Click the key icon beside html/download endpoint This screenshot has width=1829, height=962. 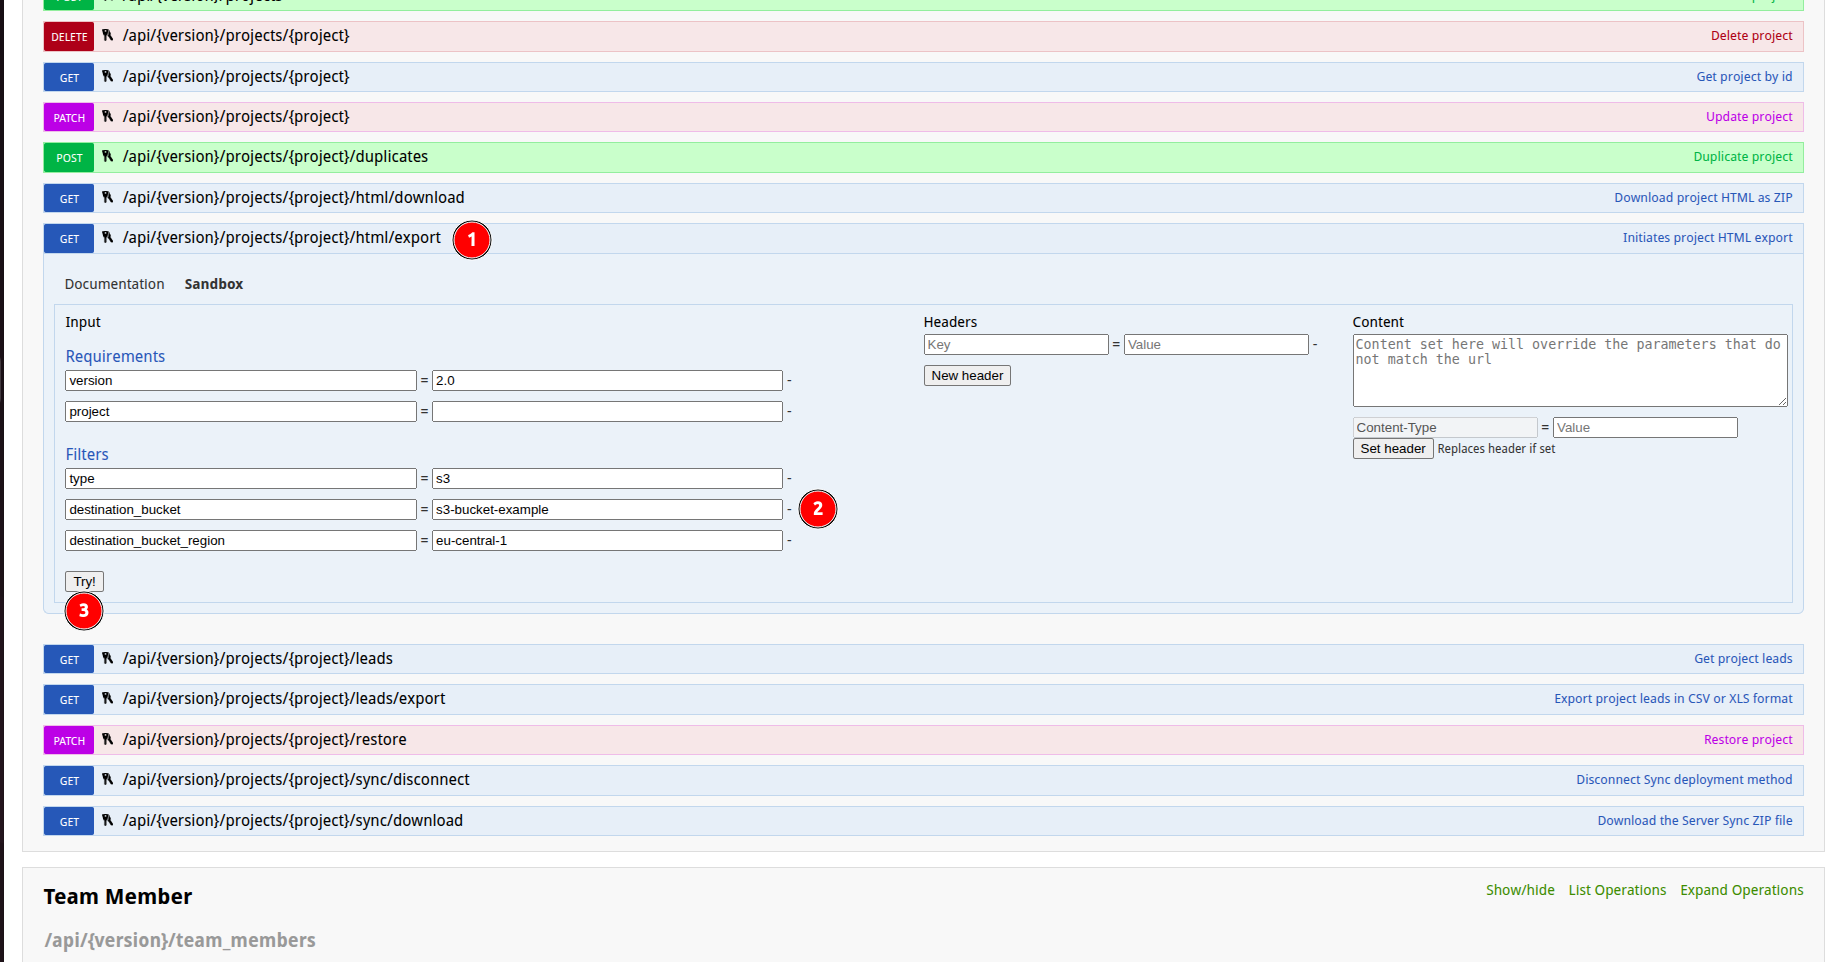click(x=108, y=198)
